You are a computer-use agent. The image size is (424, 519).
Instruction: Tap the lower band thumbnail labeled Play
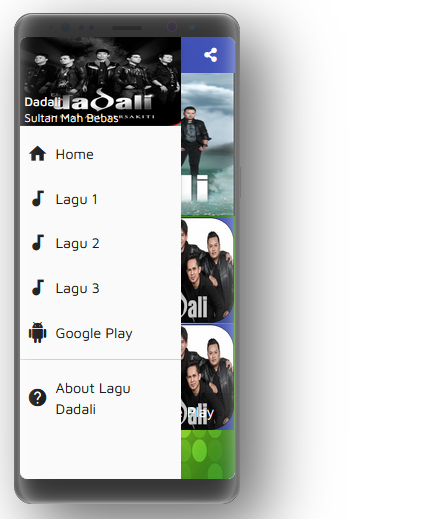[x=208, y=377]
